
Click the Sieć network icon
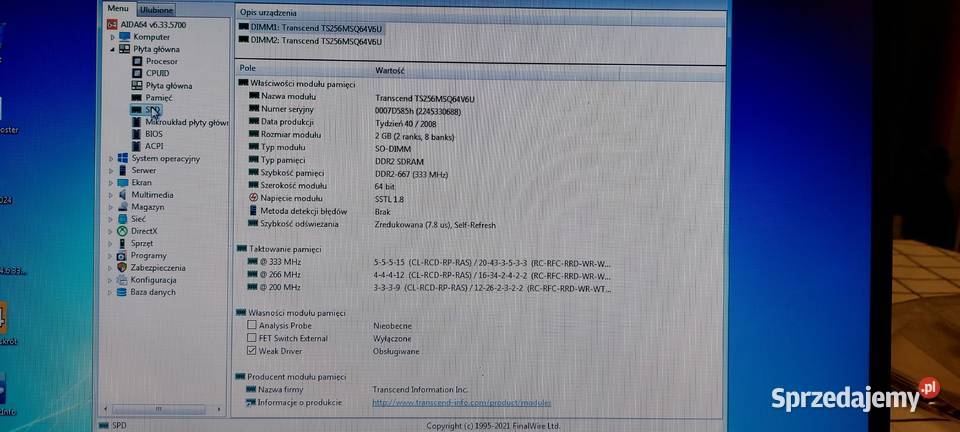(x=122, y=219)
